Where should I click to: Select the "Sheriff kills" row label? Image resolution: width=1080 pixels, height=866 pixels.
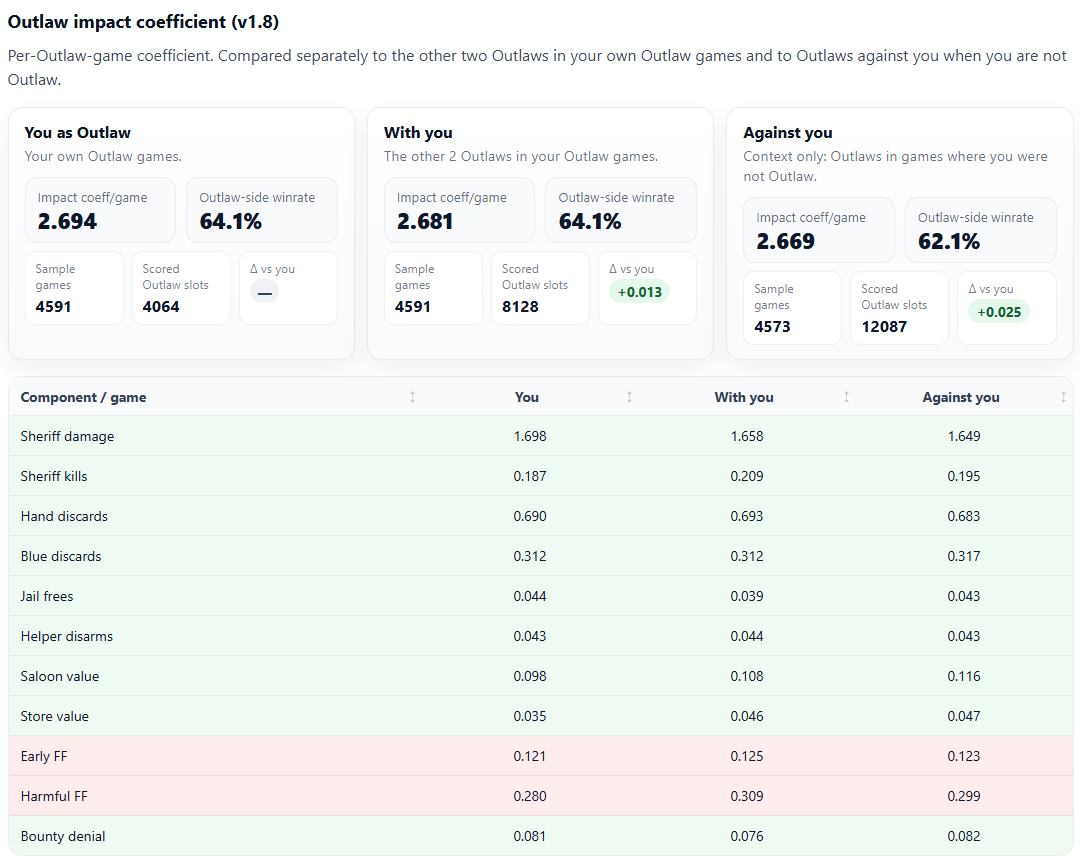point(54,477)
